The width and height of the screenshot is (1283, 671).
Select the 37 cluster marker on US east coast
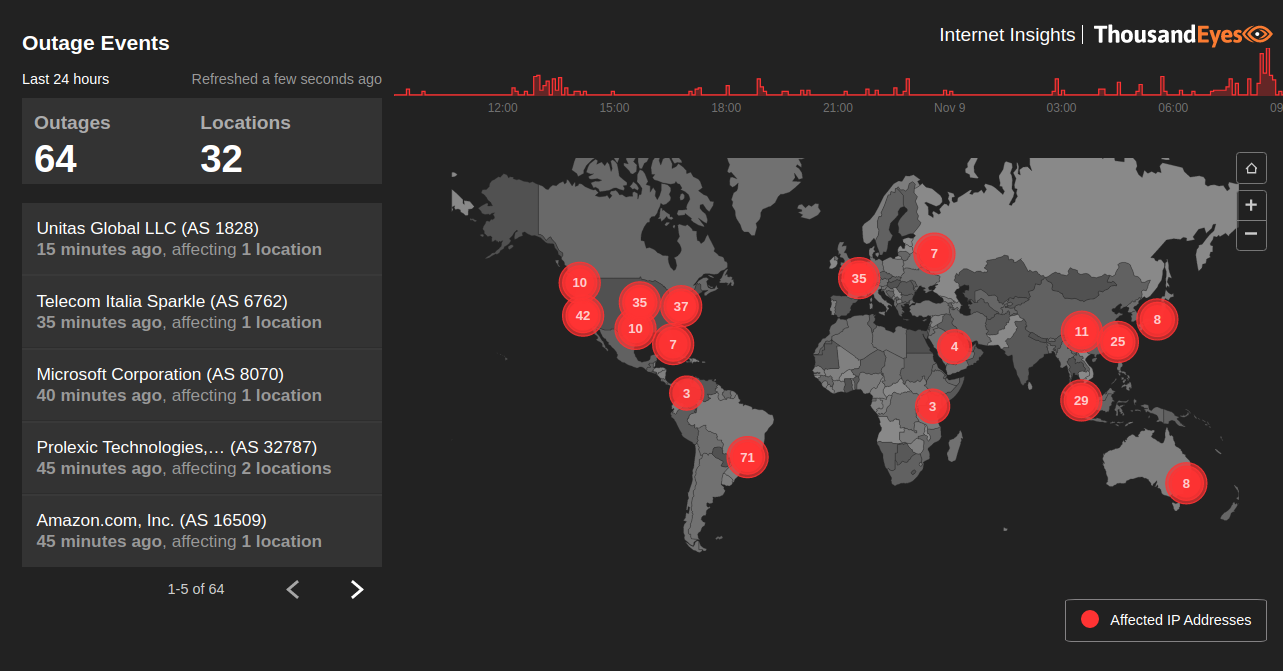[681, 307]
